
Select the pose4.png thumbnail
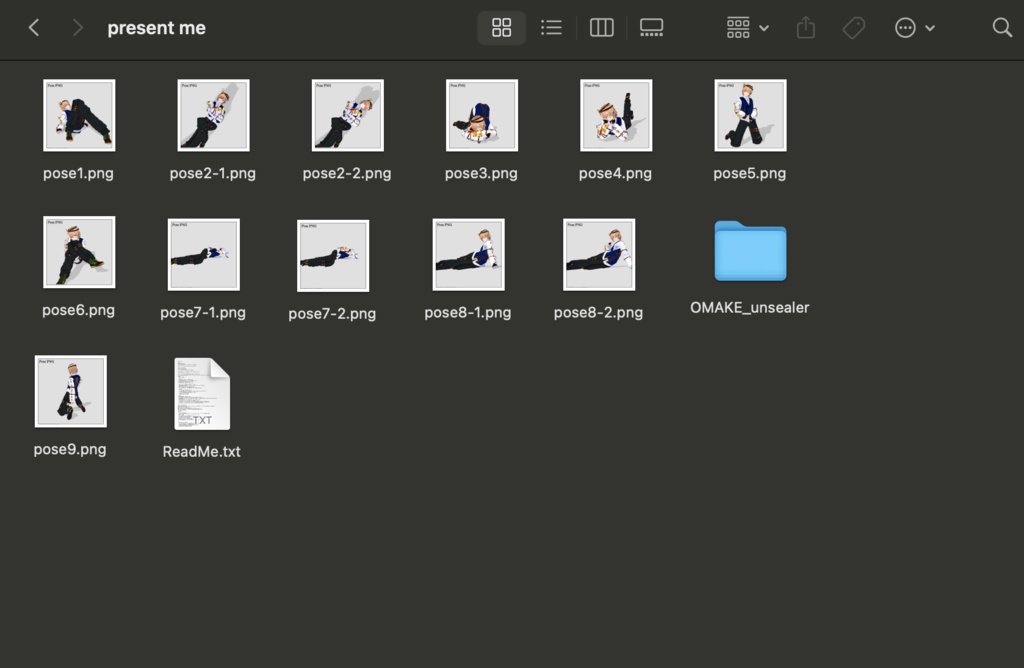point(616,116)
